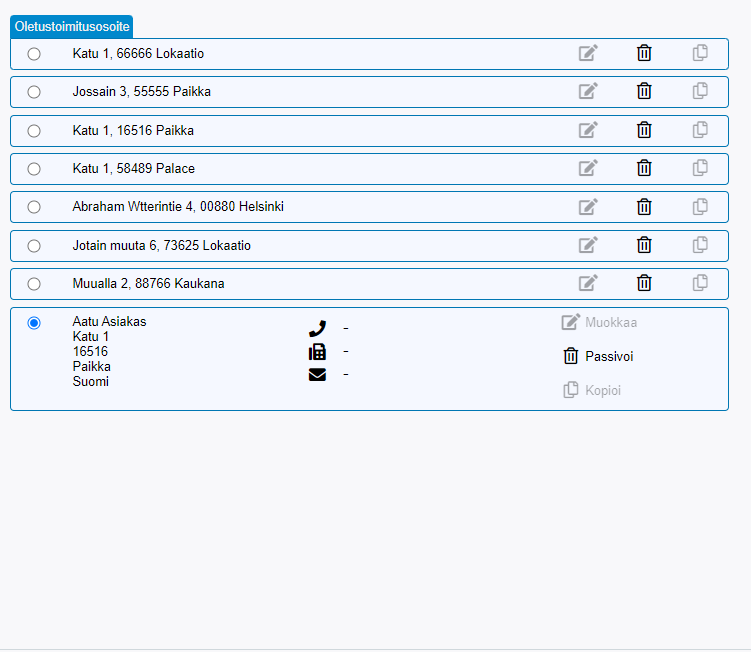The height and width of the screenshot is (652, 751).
Task: Click the fax icon in address details
Action: [x=317, y=351]
